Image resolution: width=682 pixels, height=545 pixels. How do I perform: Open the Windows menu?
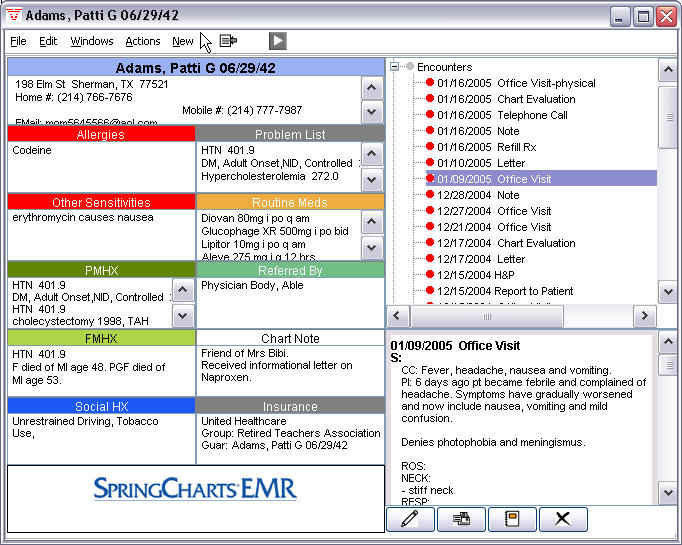[x=92, y=41]
